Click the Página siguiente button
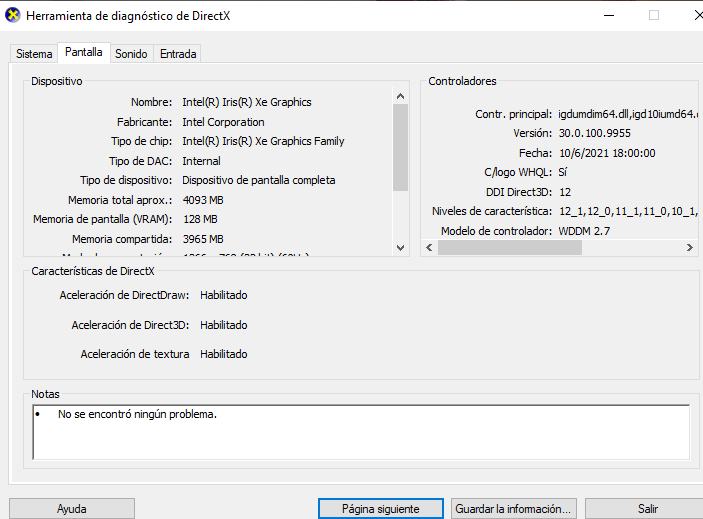Image resolution: width=703 pixels, height=519 pixels. pos(381,509)
